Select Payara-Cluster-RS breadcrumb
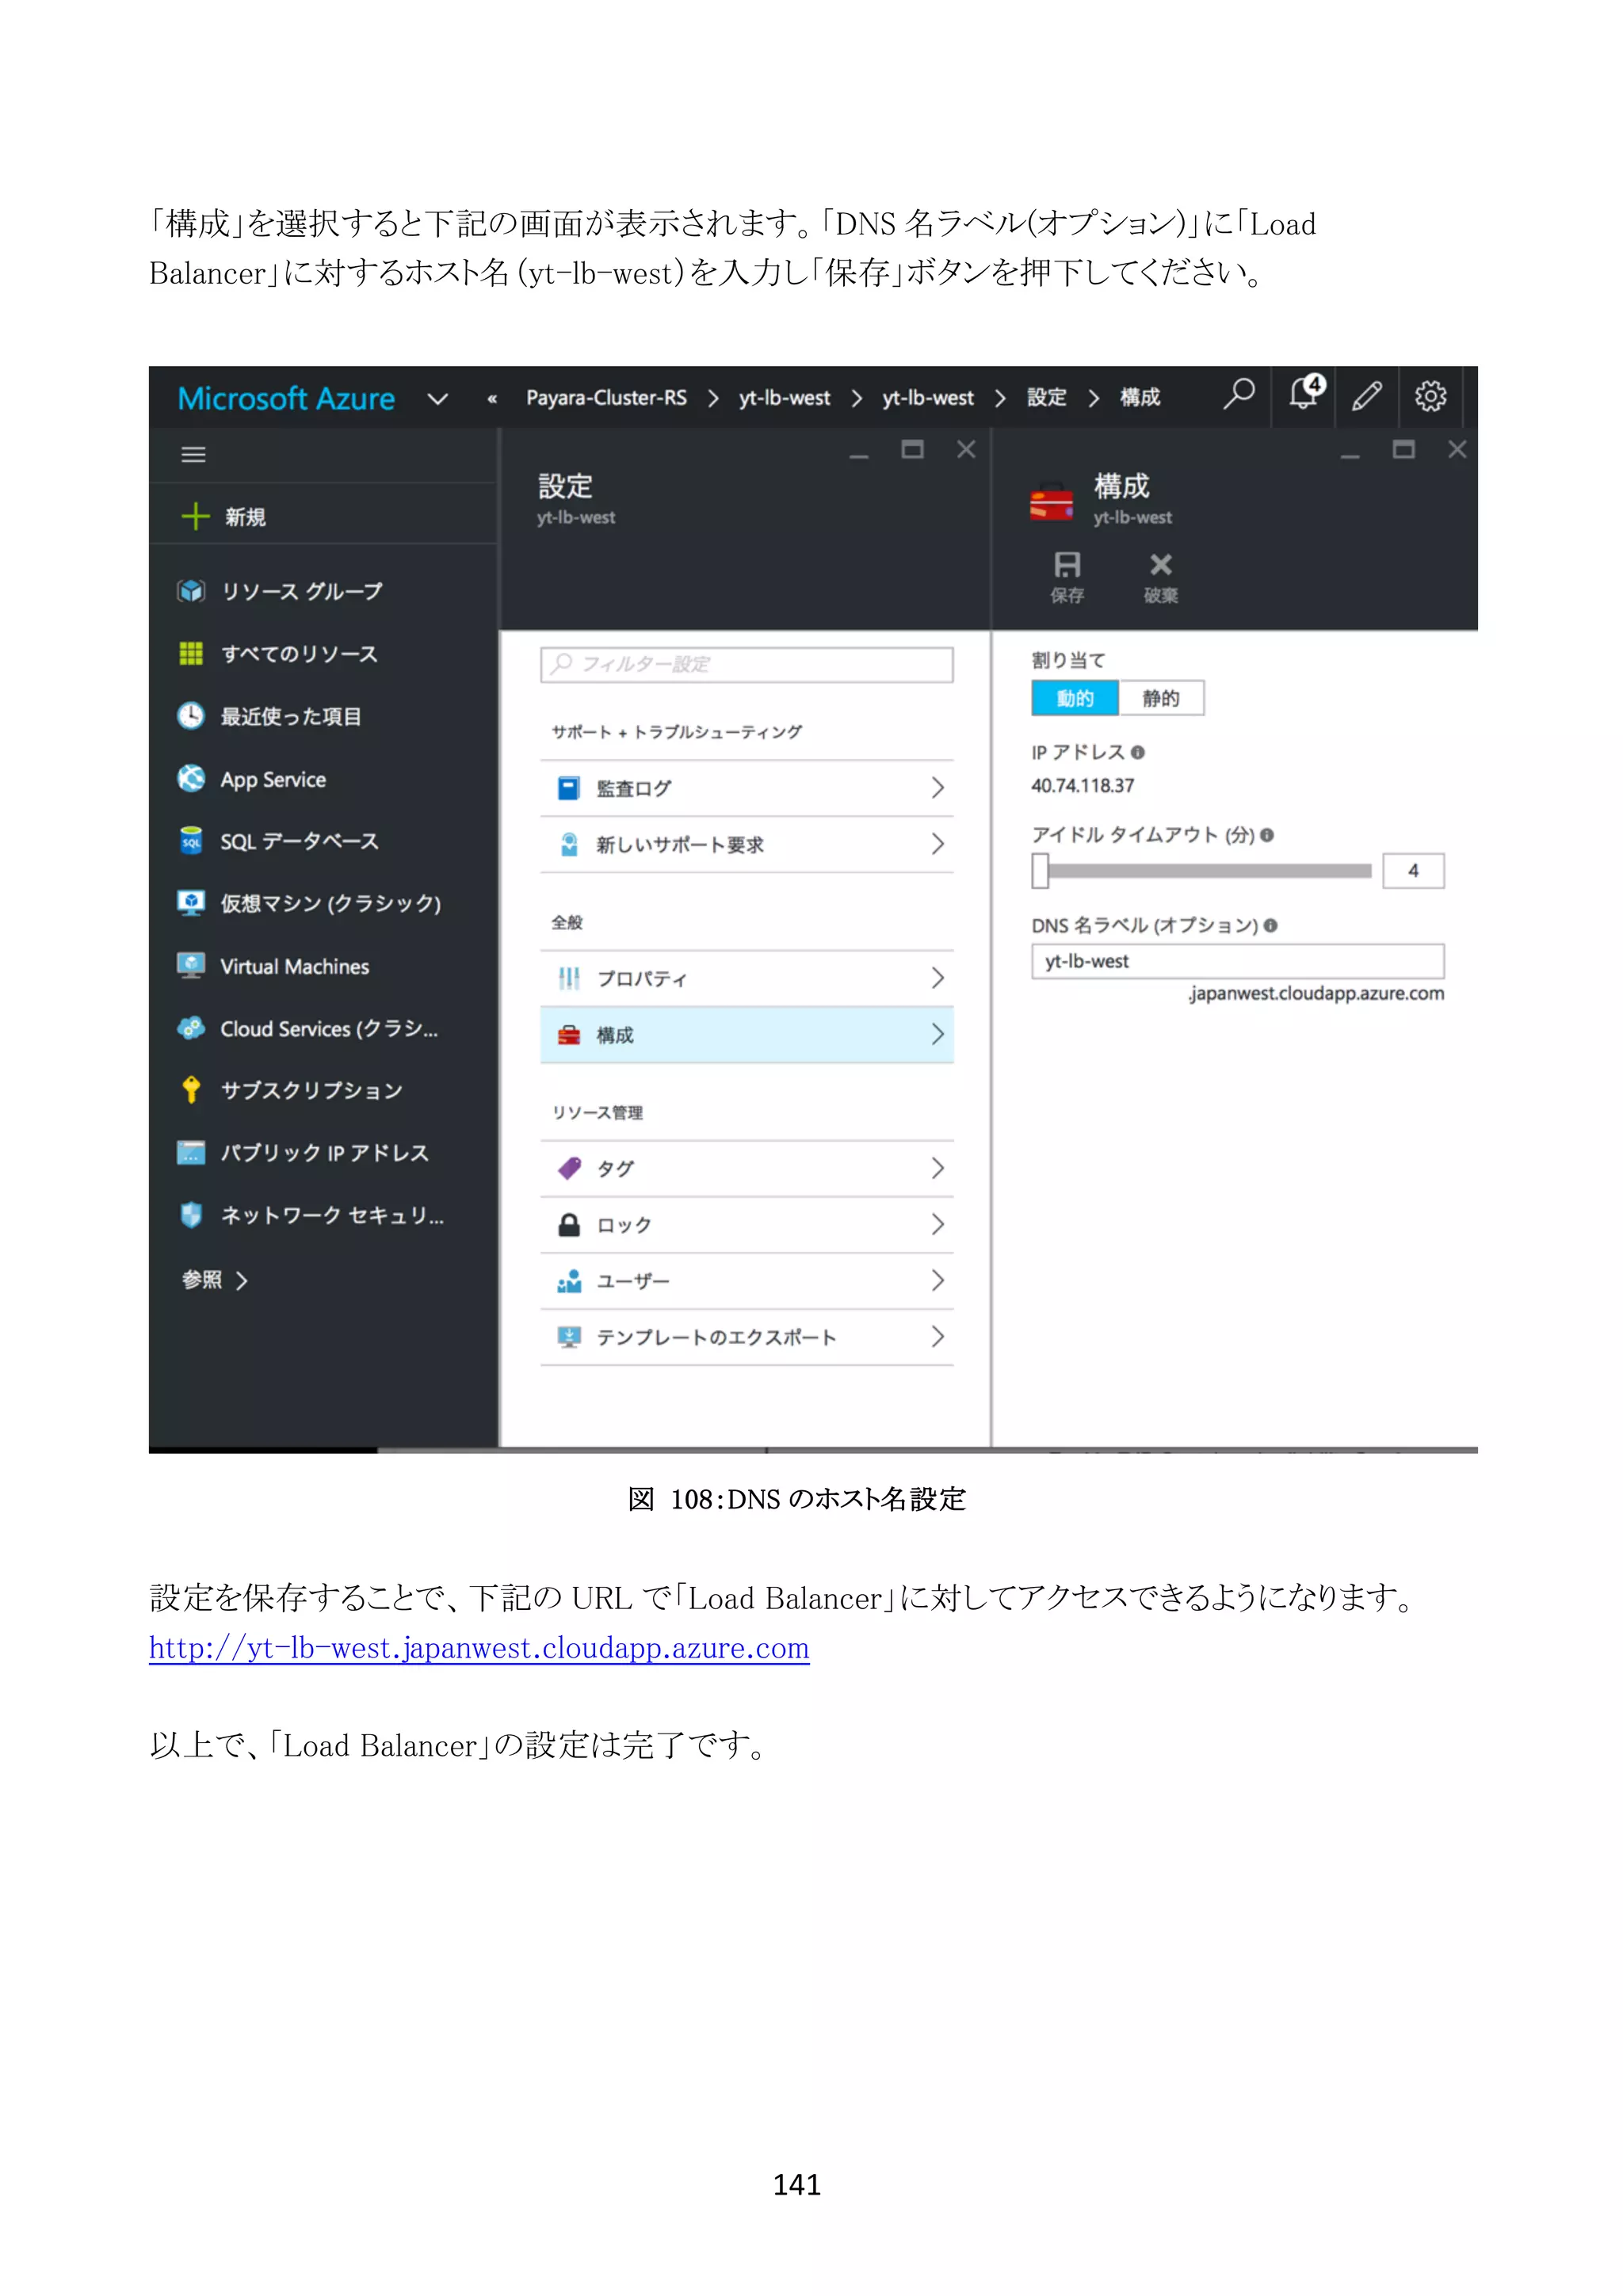 606,398
